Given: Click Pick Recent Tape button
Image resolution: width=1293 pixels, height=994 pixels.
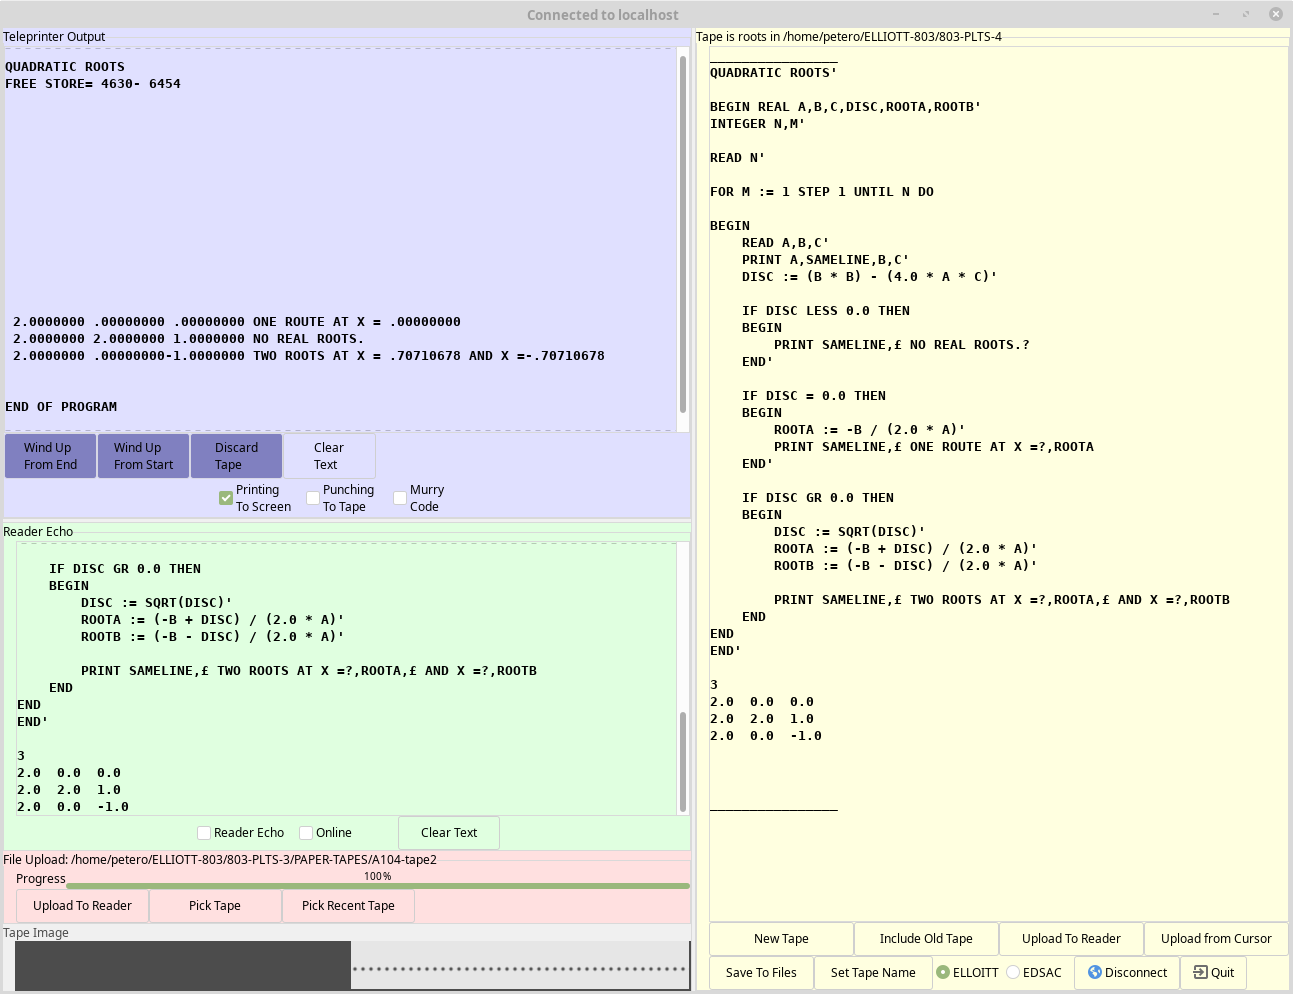Looking at the screenshot, I should point(348,906).
